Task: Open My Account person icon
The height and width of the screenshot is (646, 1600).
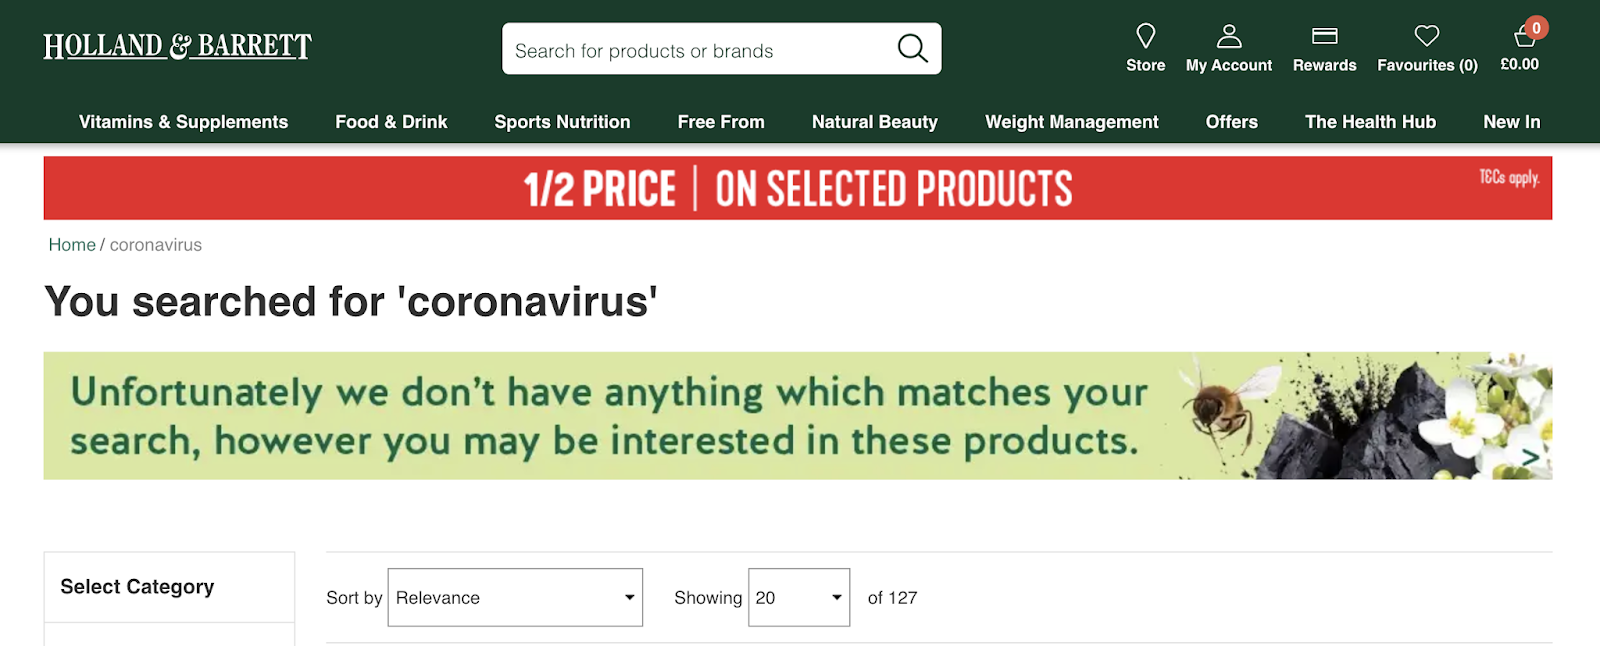Action: tap(1229, 37)
